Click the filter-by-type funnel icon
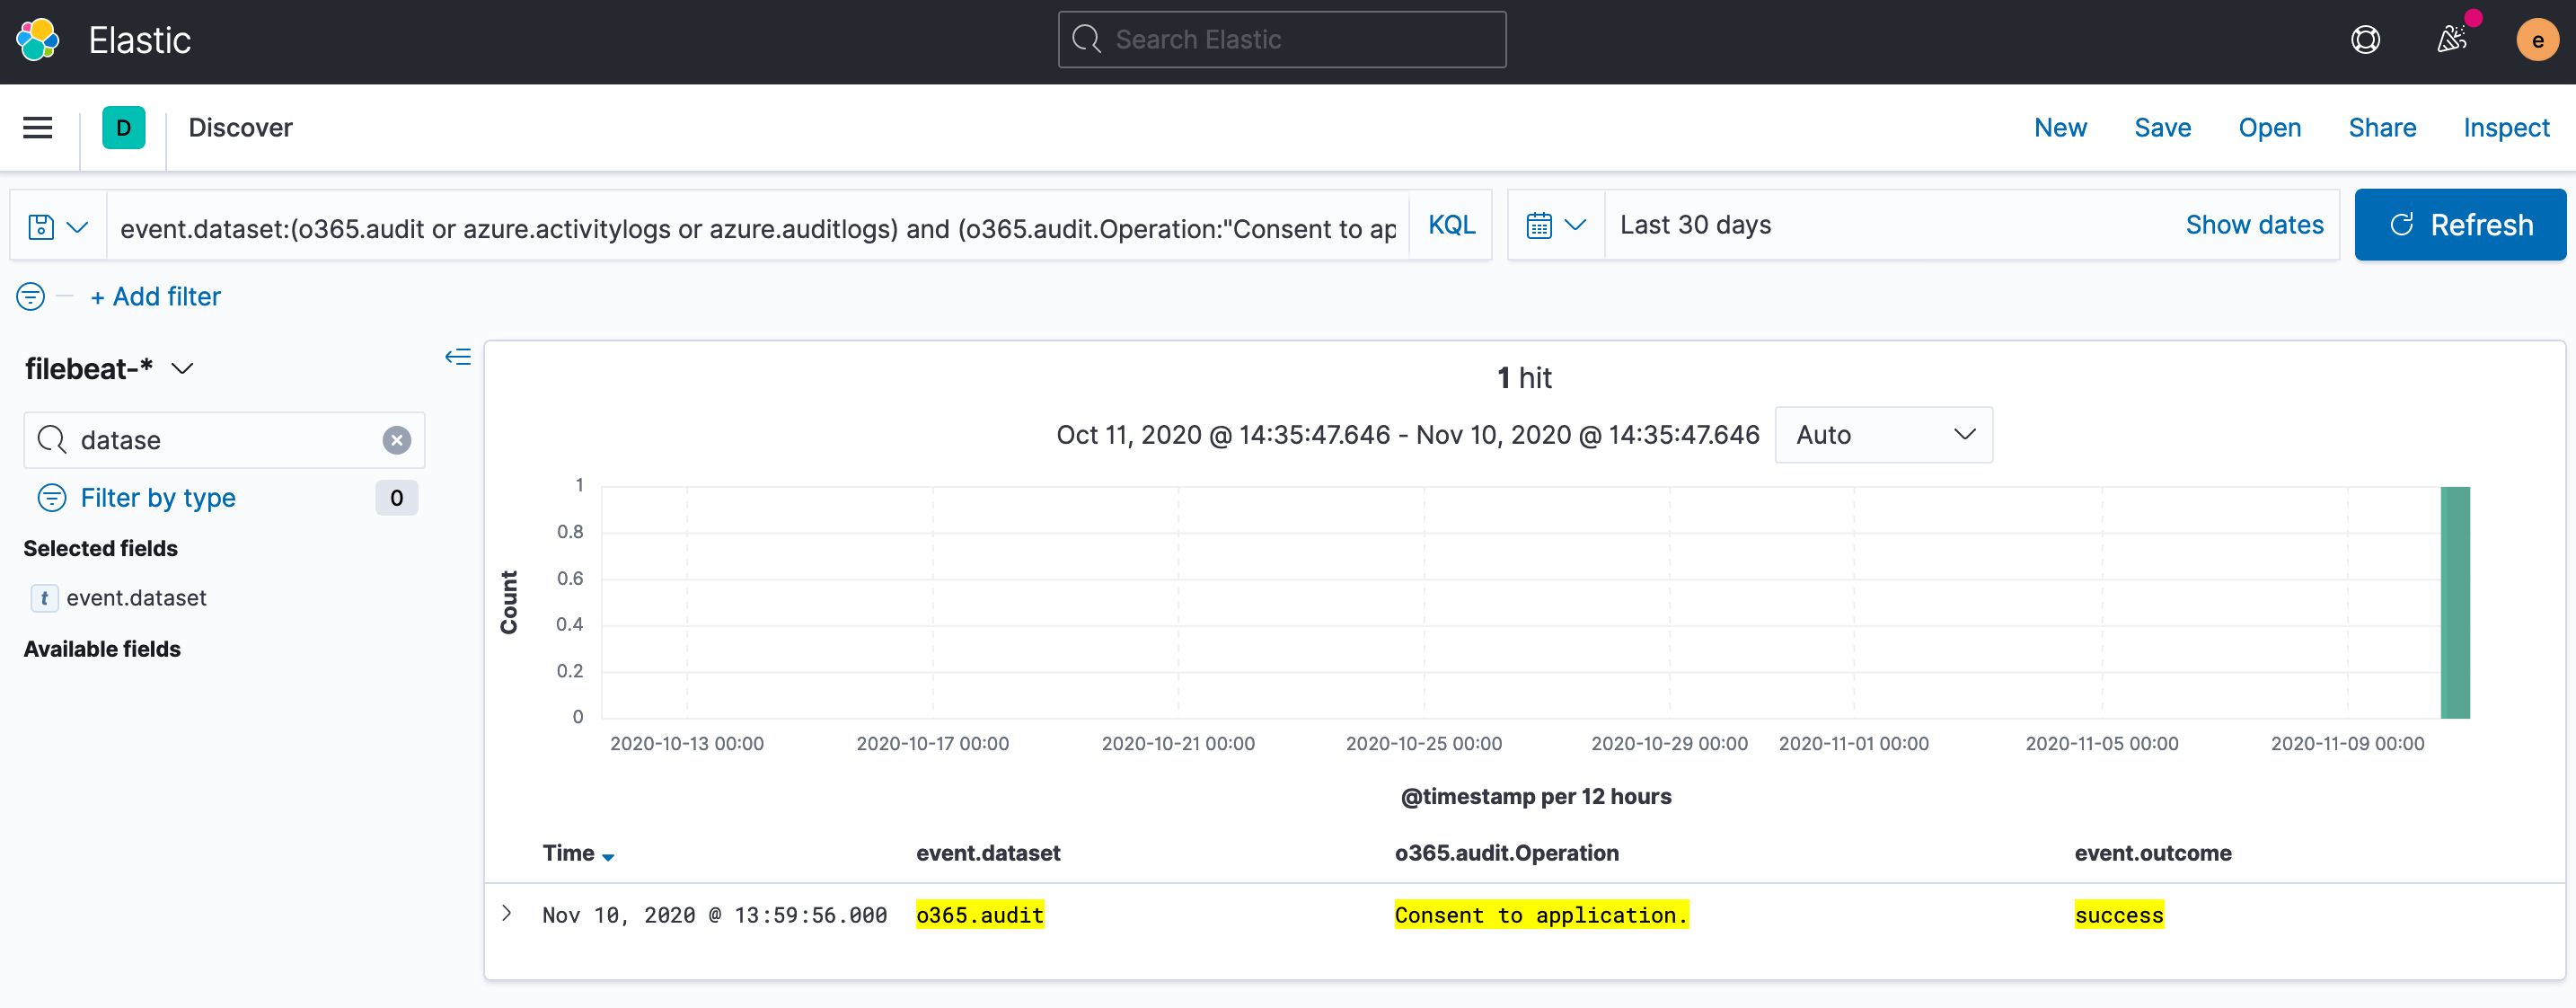The height and width of the screenshot is (1008, 2576). (x=51, y=497)
